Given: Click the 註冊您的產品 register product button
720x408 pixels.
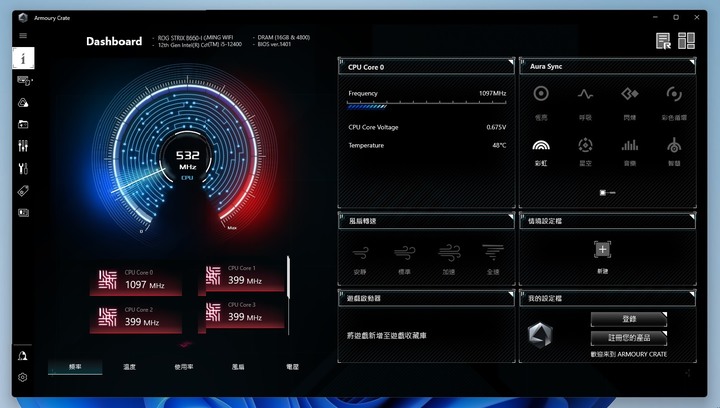Looking at the screenshot, I should (x=629, y=338).
